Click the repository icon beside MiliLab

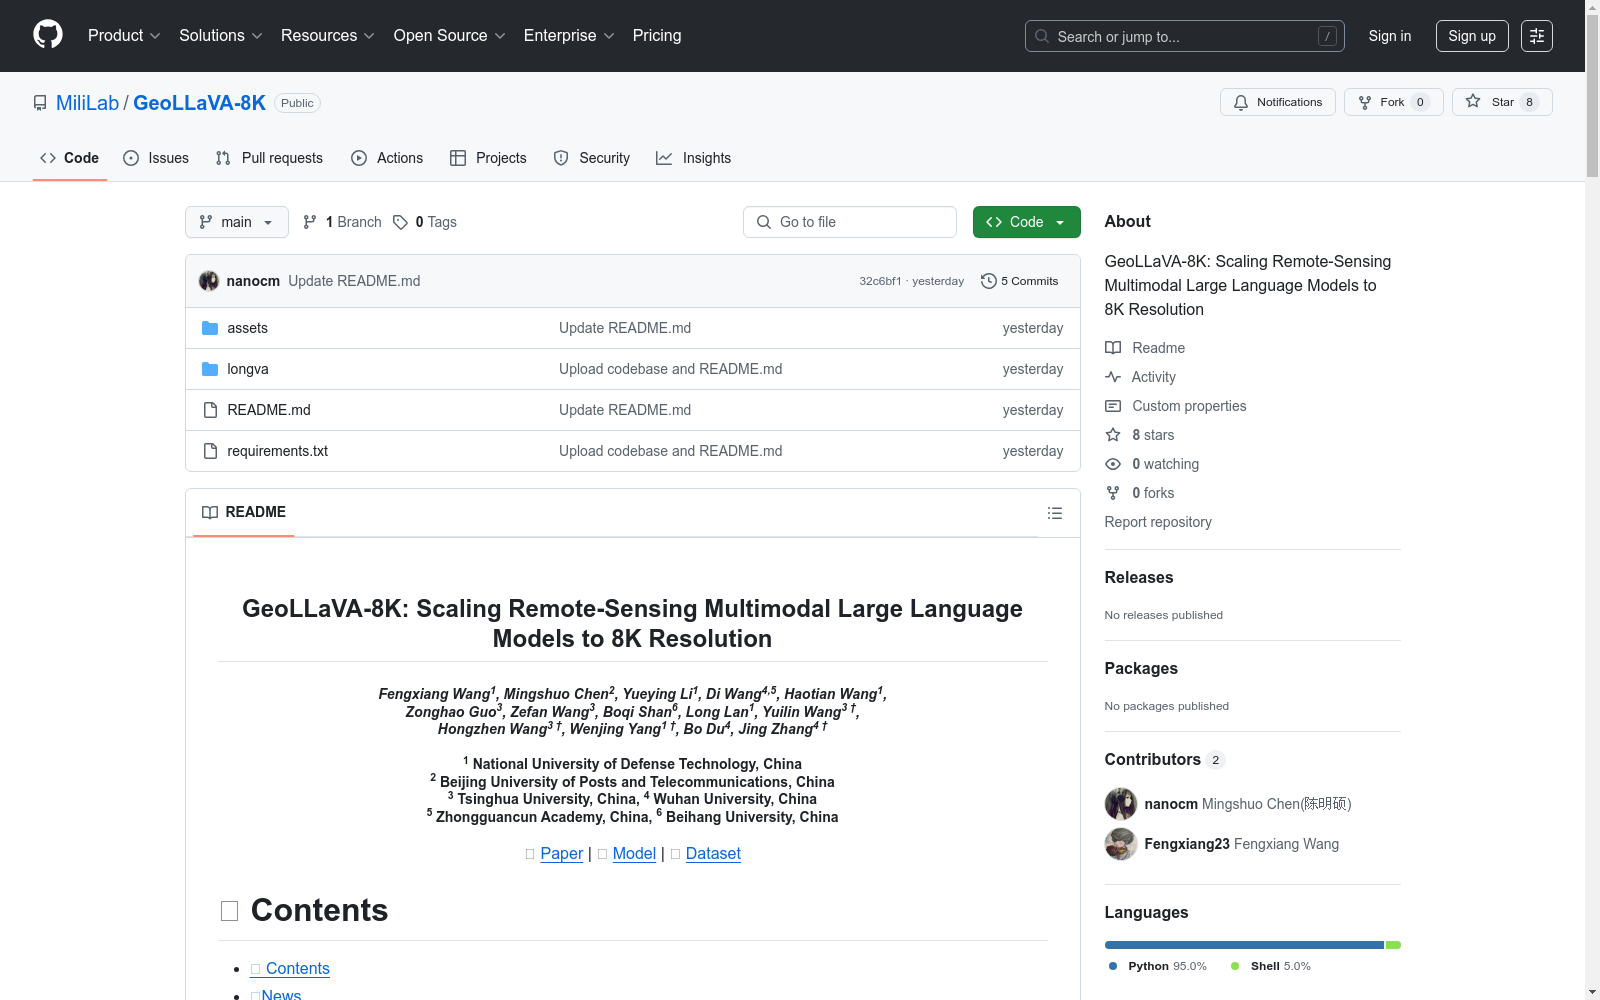[40, 103]
